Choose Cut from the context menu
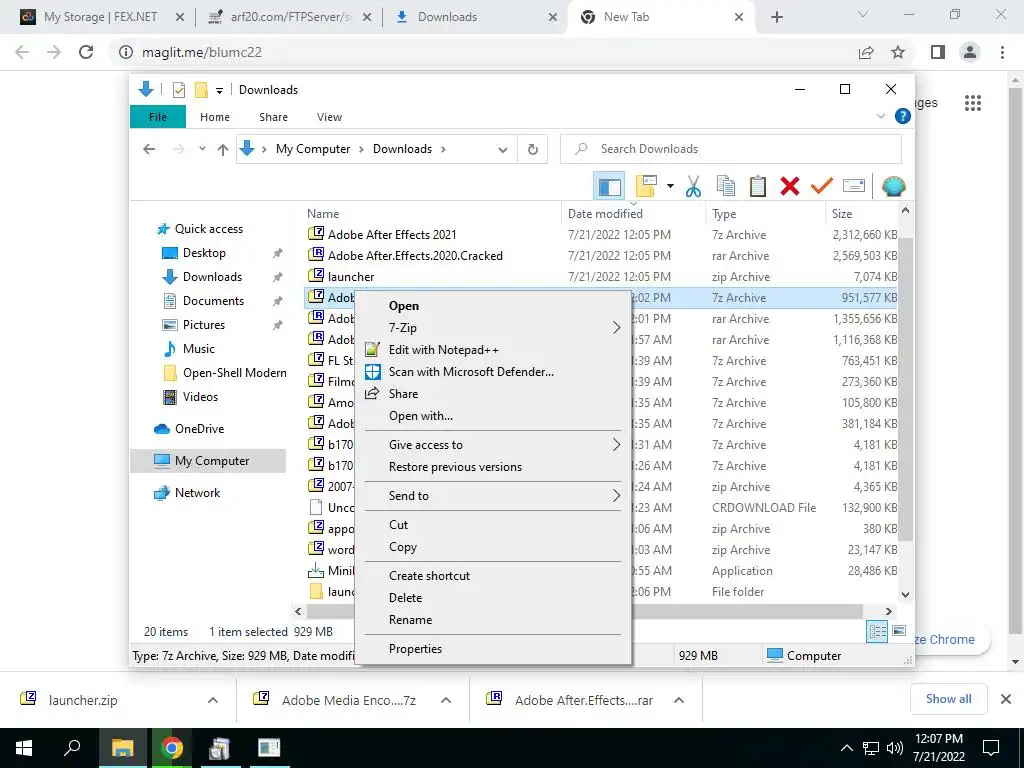 494,525
